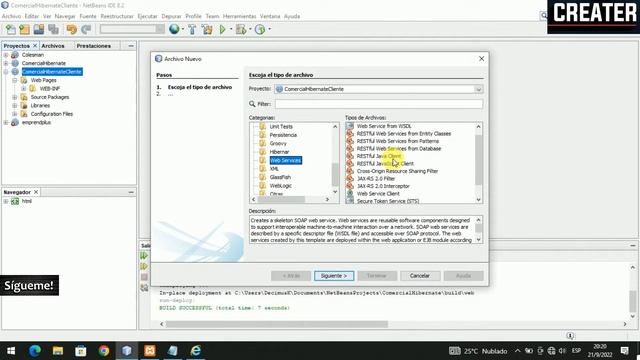
Task: Select RESTful JavaScript Client file type
Action: (x=385, y=164)
